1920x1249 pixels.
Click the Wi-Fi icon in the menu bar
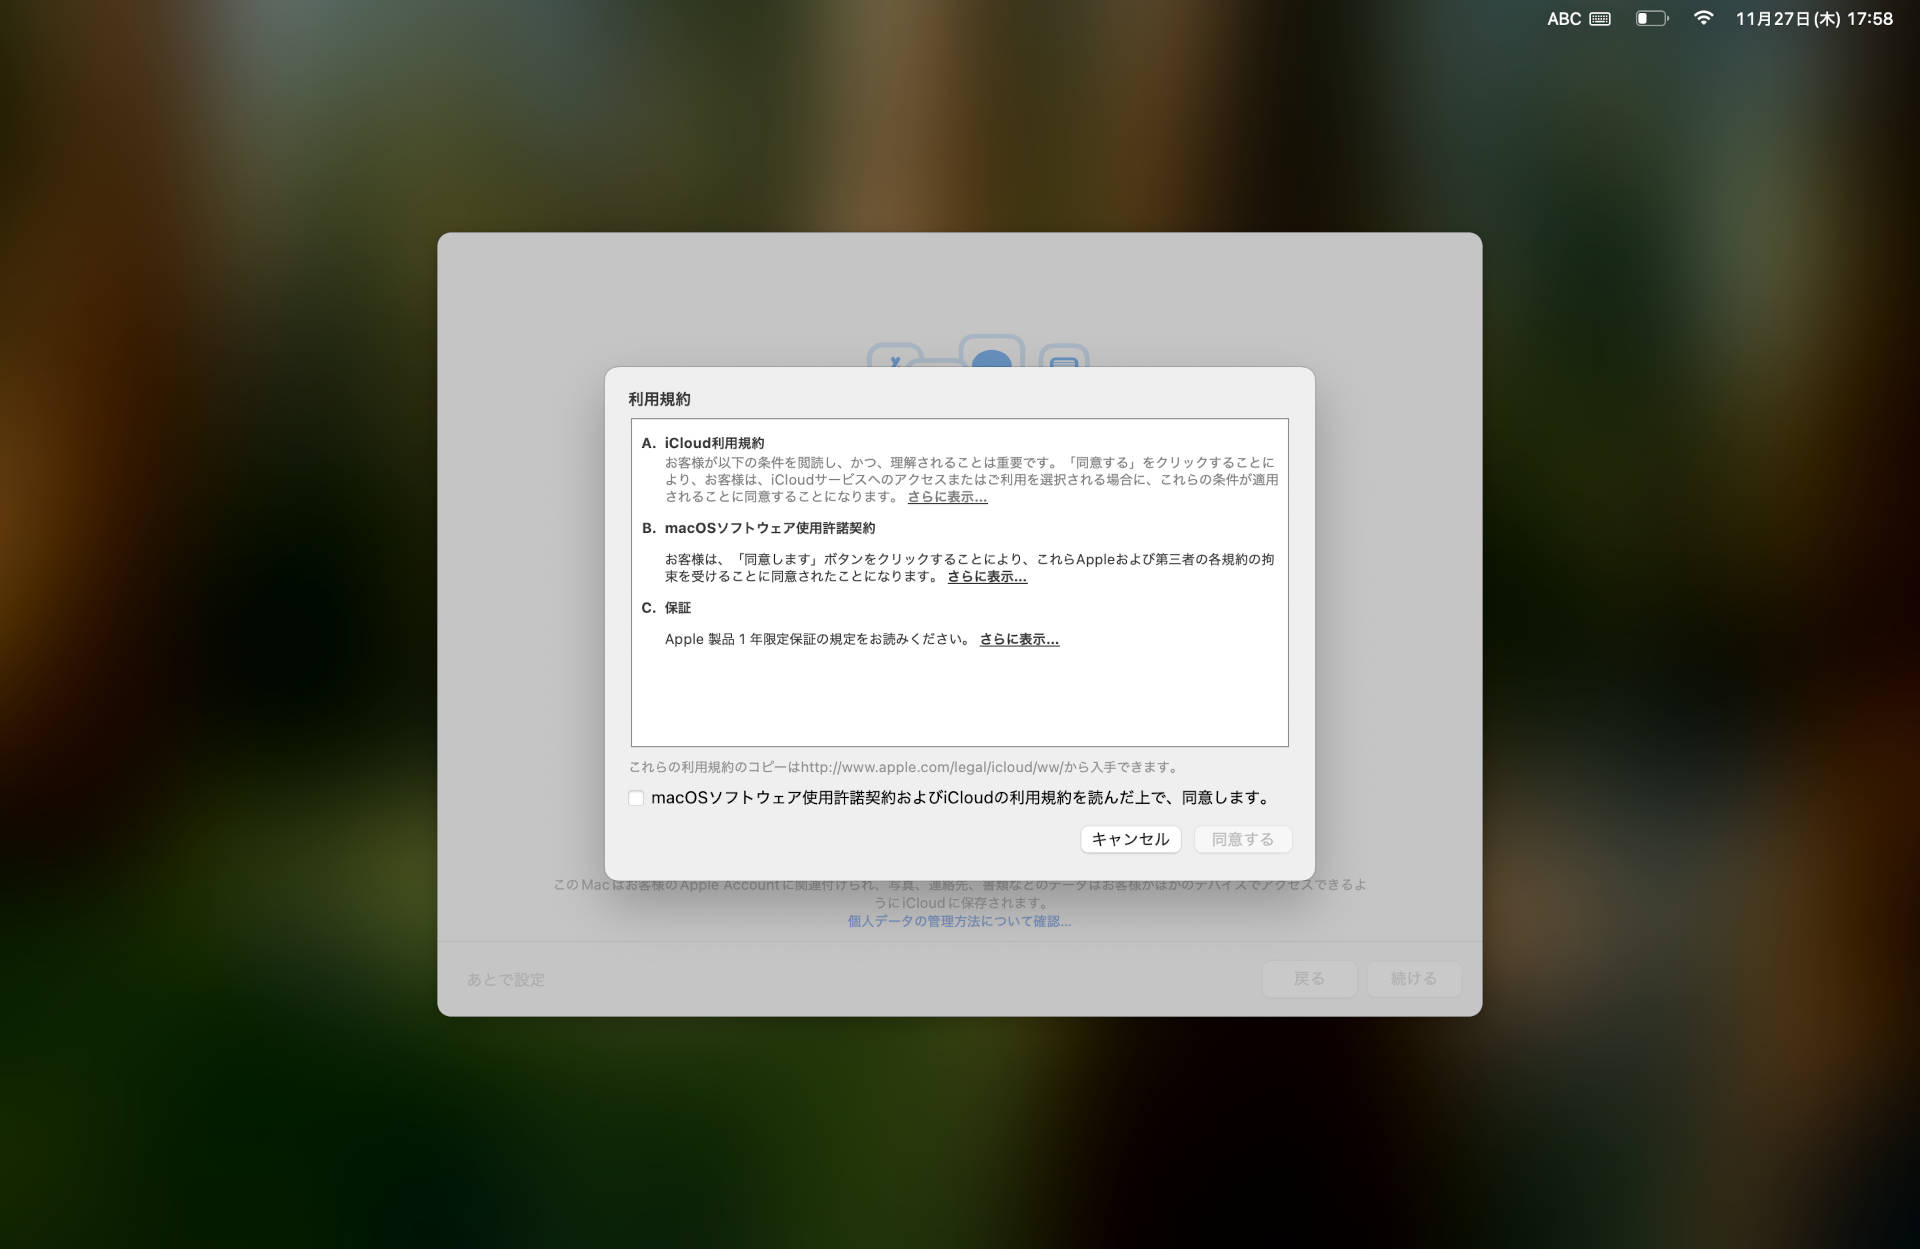[1702, 19]
